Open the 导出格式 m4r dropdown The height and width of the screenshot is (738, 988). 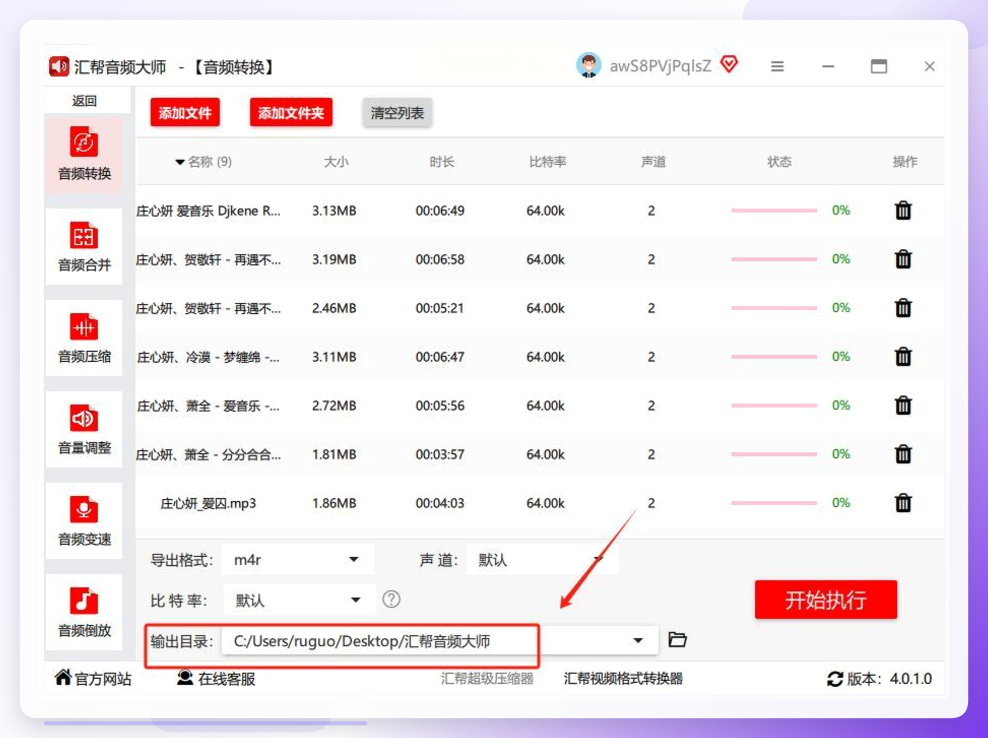pos(297,560)
